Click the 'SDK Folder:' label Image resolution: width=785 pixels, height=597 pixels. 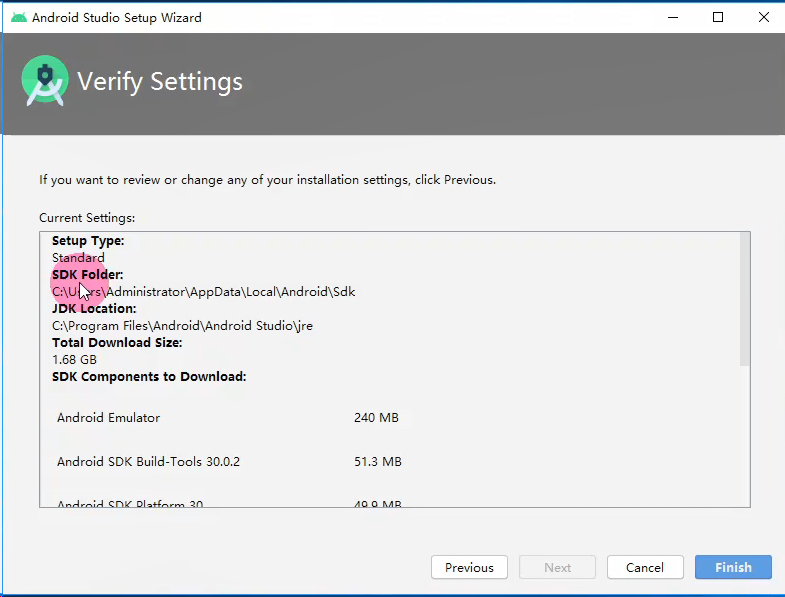pos(88,275)
